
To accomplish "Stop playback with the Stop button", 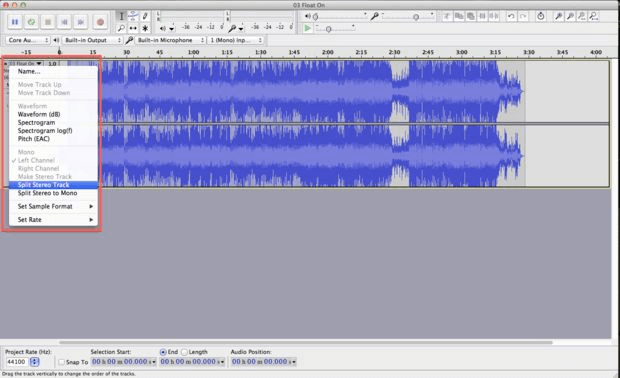I will (x=48, y=22).
